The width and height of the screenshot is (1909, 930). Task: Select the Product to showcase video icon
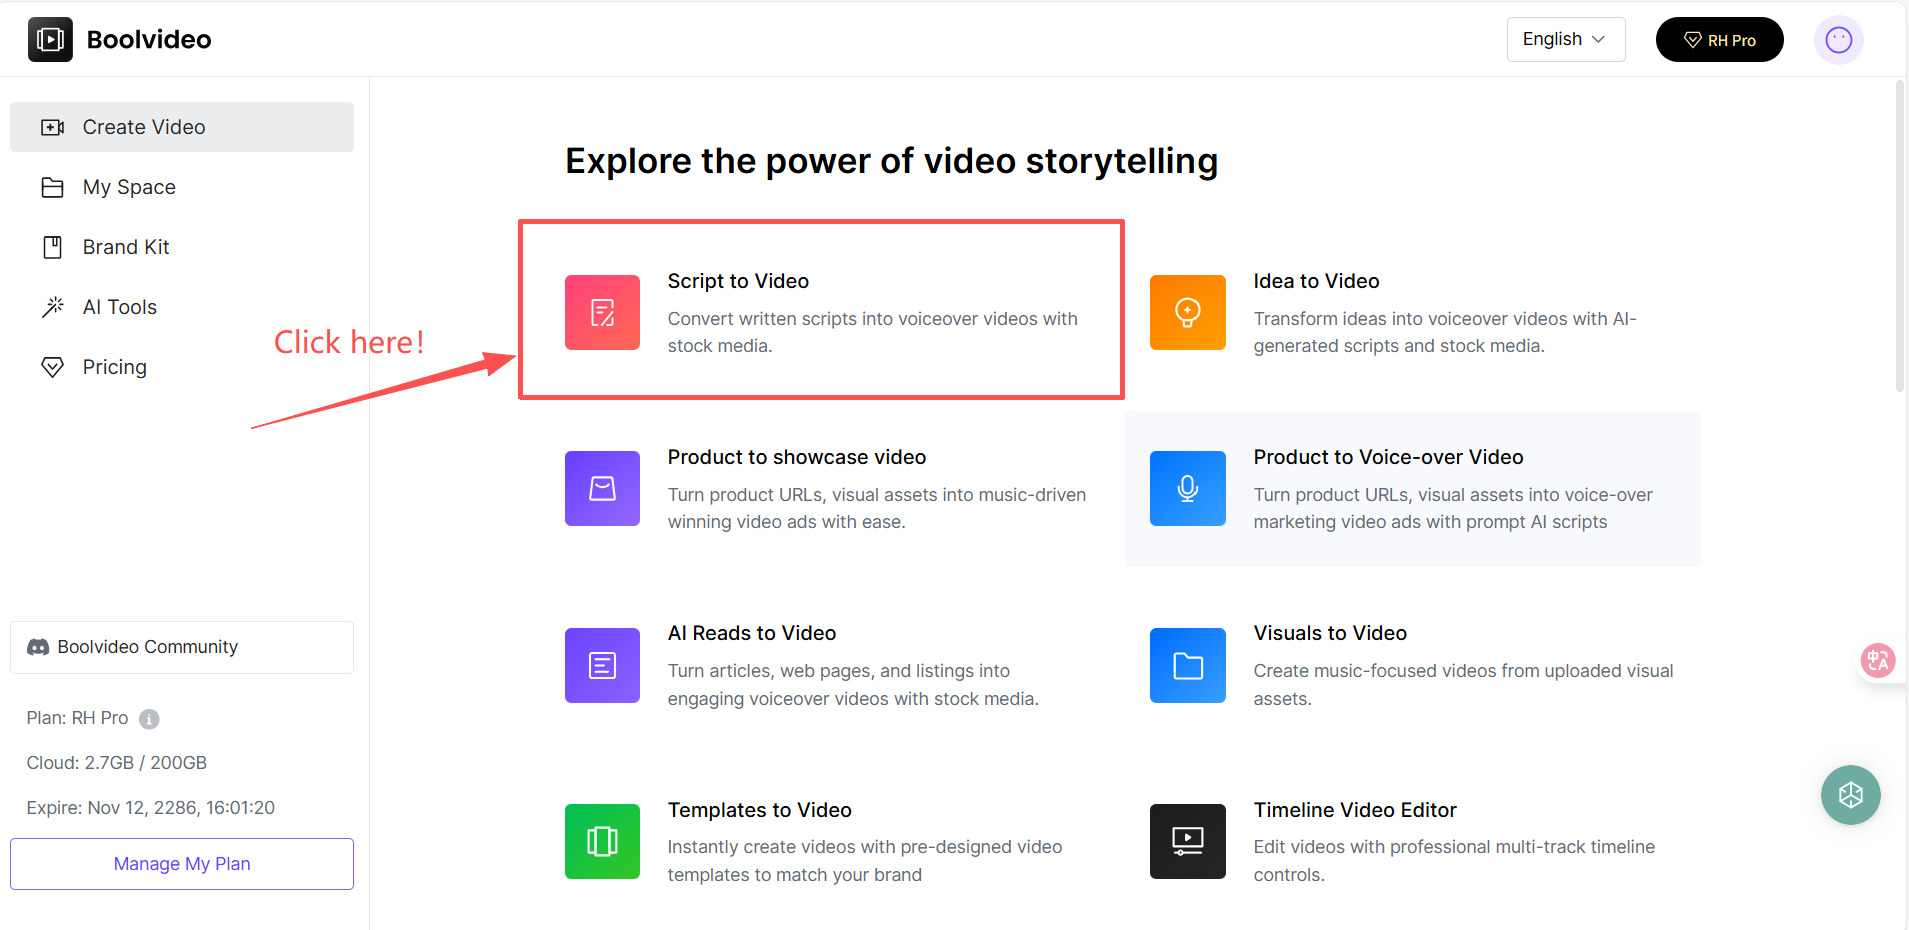[602, 488]
